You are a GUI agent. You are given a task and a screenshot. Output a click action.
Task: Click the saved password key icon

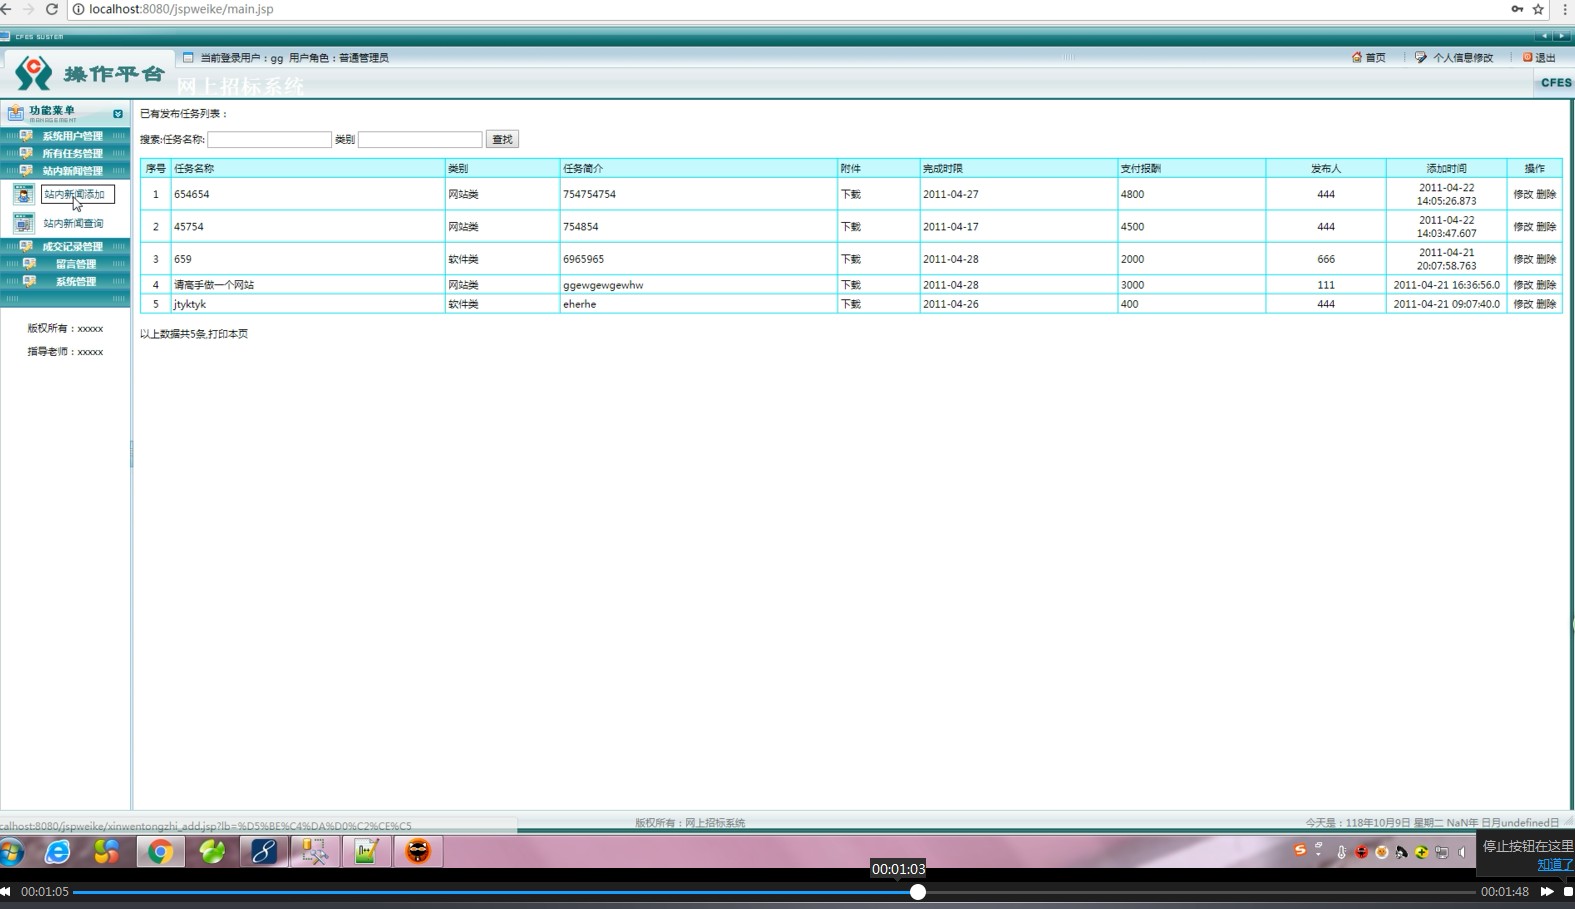[x=1517, y=9]
